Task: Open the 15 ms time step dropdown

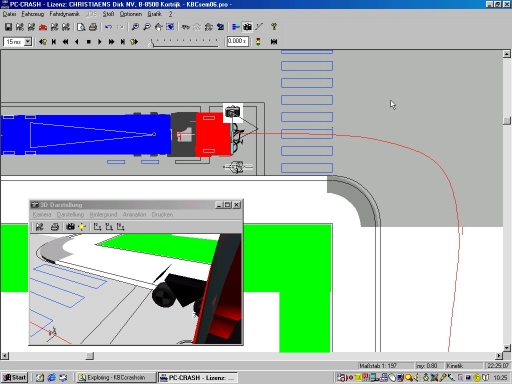Action: pos(28,42)
